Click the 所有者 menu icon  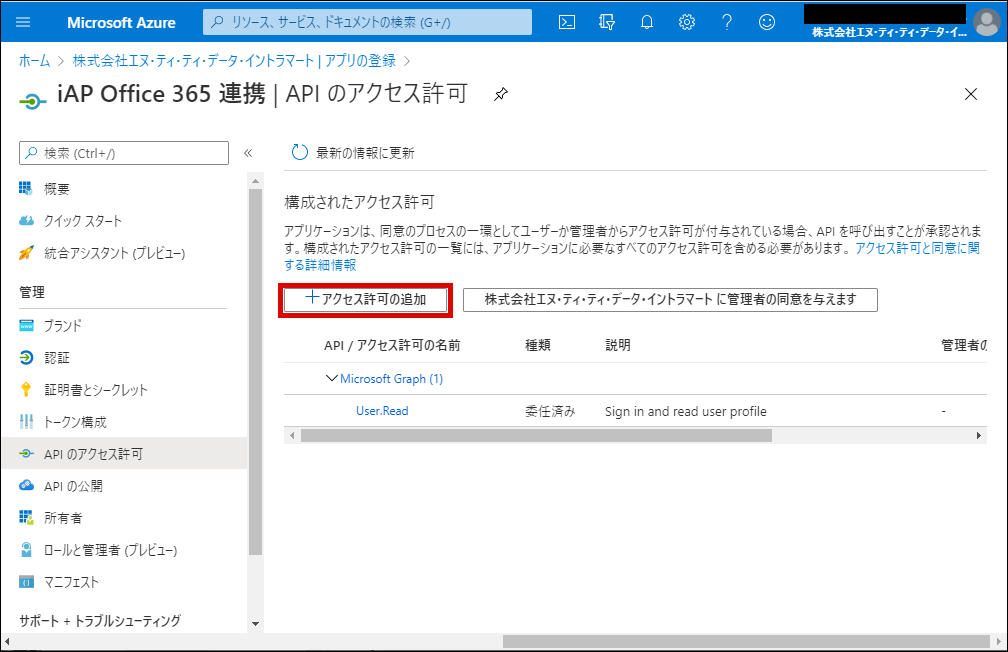tap(26, 518)
